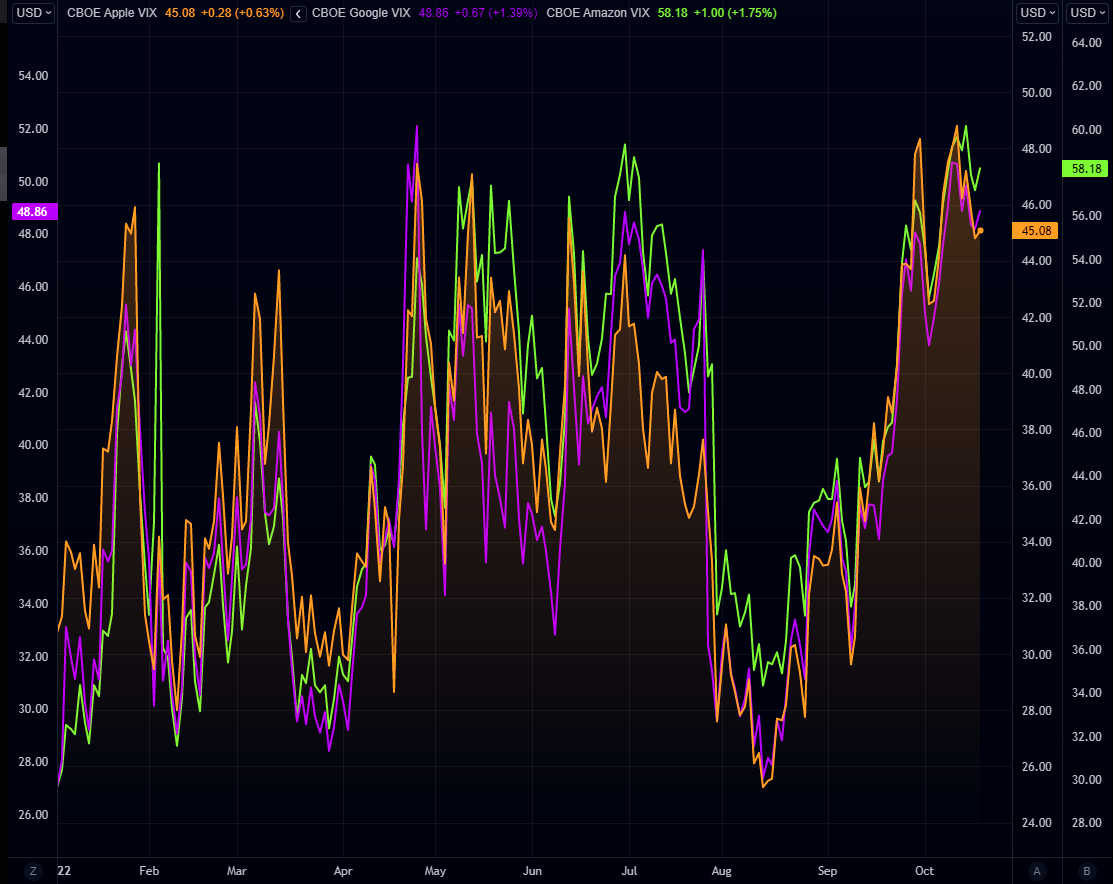Viewport: 1113px width, 884px height.
Task: Click the Mar label on the time axis
Action: (x=236, y=871)
